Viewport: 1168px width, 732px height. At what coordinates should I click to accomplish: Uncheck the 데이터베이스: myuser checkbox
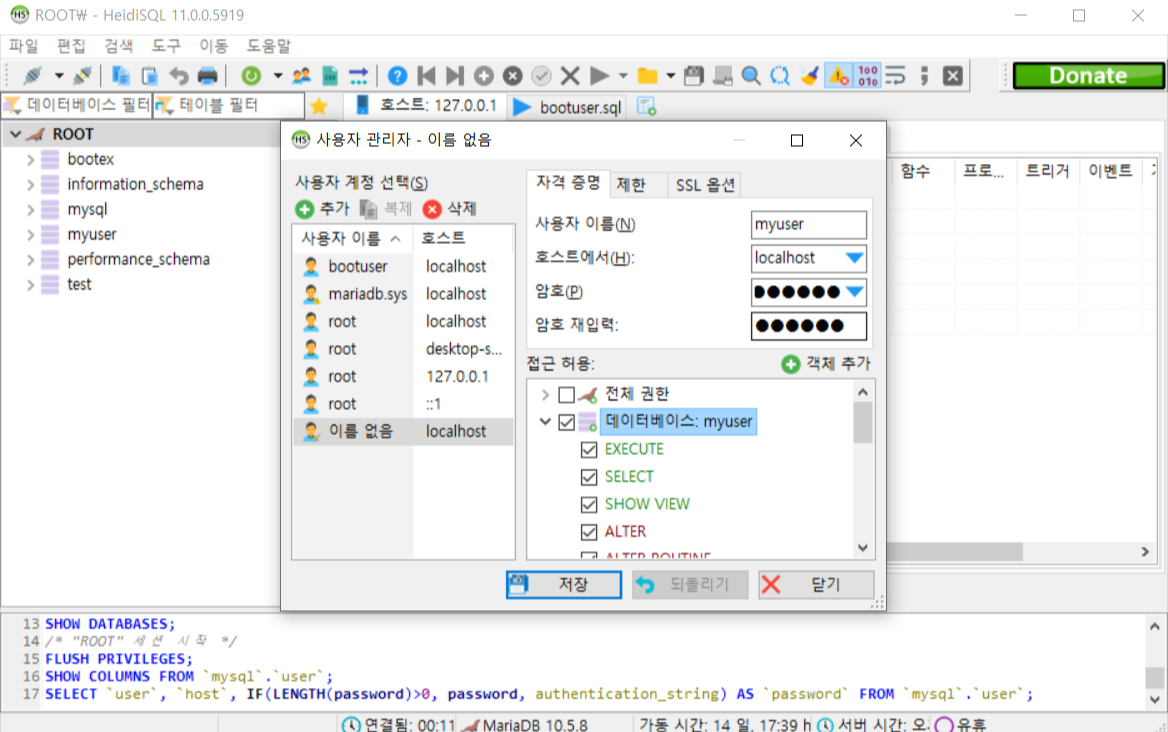(x=567, y=421)
